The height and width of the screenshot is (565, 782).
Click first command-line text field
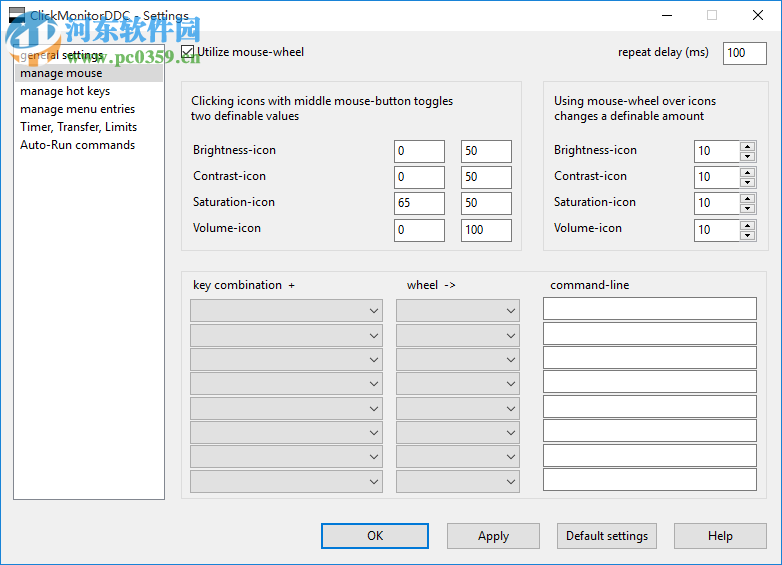point(650,309)
